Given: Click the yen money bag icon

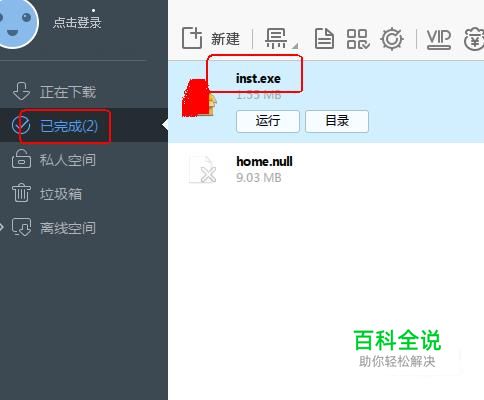Looking at the screenshot, I should (x=474, y=39).
